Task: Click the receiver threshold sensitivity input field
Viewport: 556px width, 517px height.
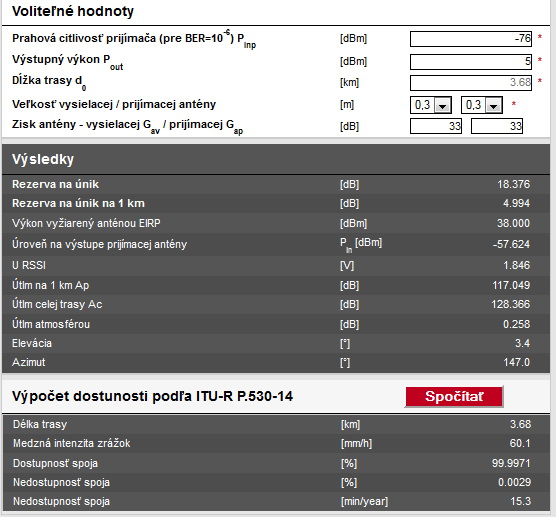Action: [x=471, y=39]
